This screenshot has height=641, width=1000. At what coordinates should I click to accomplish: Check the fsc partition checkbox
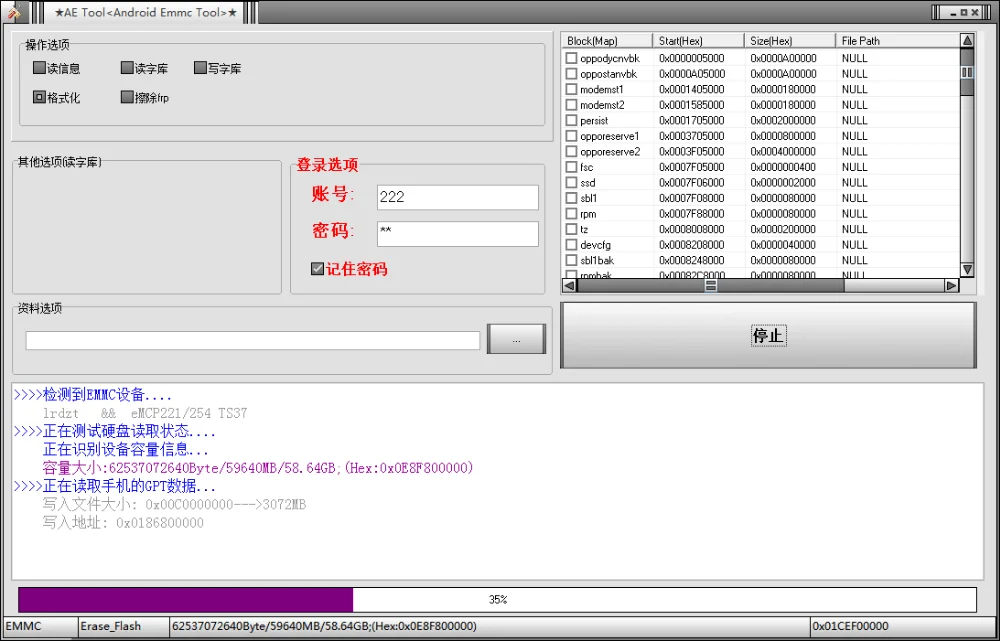[571, 166]
